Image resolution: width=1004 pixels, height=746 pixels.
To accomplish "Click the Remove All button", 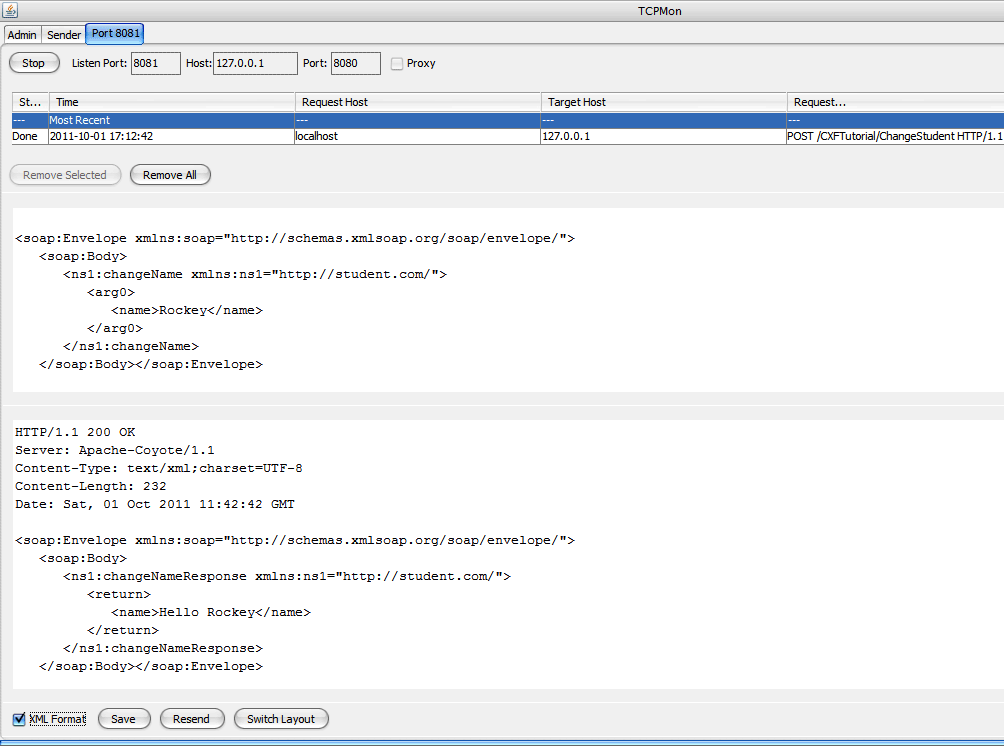I will coord(170,175).
